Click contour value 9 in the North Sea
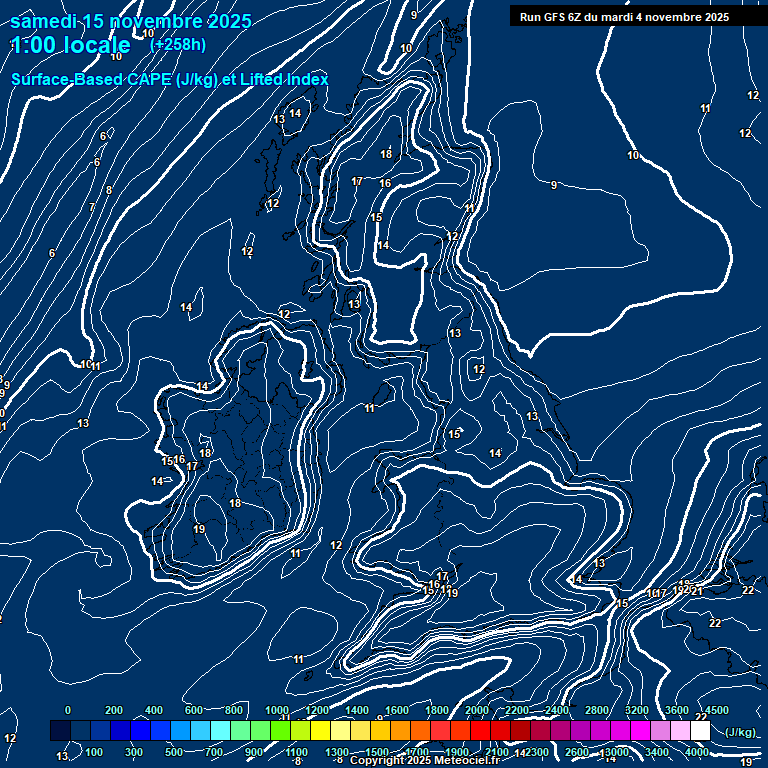 click(553, 185)
